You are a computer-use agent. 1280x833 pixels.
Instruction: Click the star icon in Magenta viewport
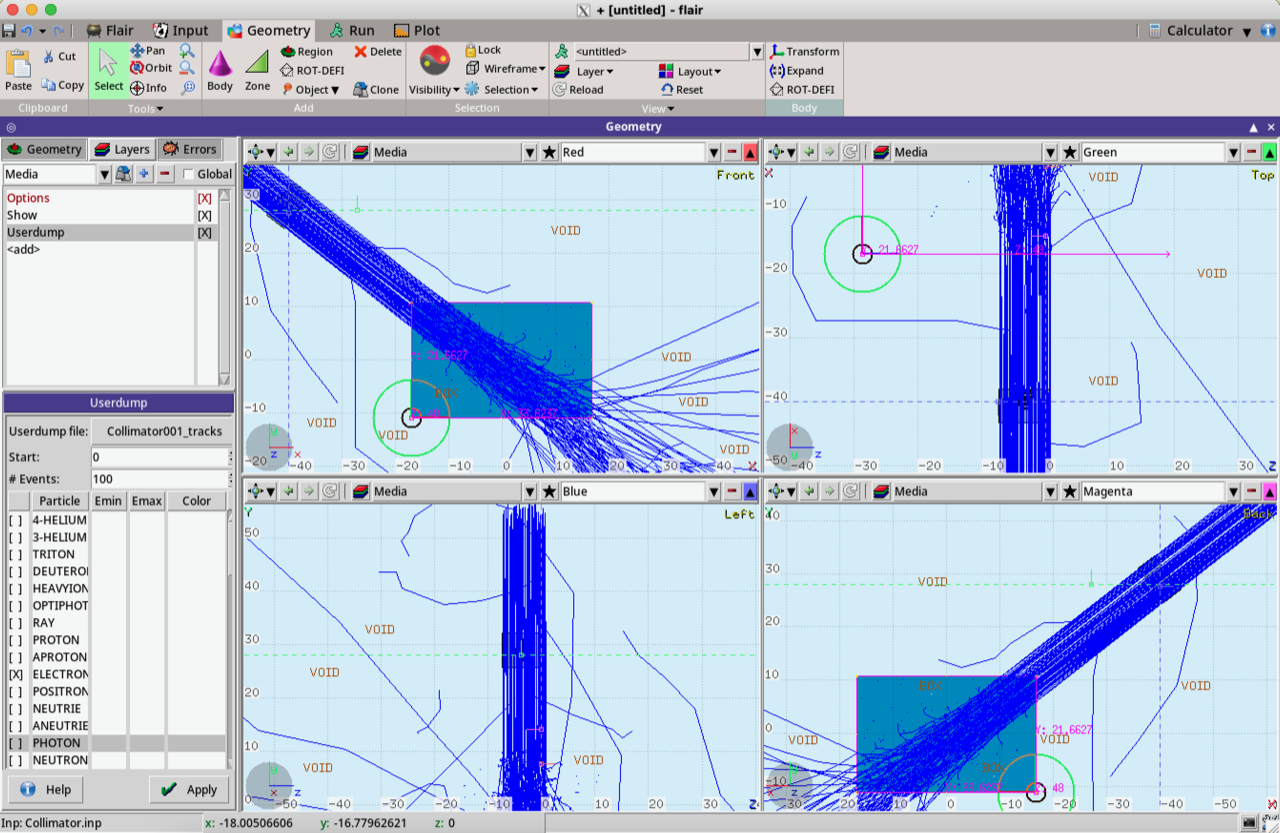coord(1069,491)
